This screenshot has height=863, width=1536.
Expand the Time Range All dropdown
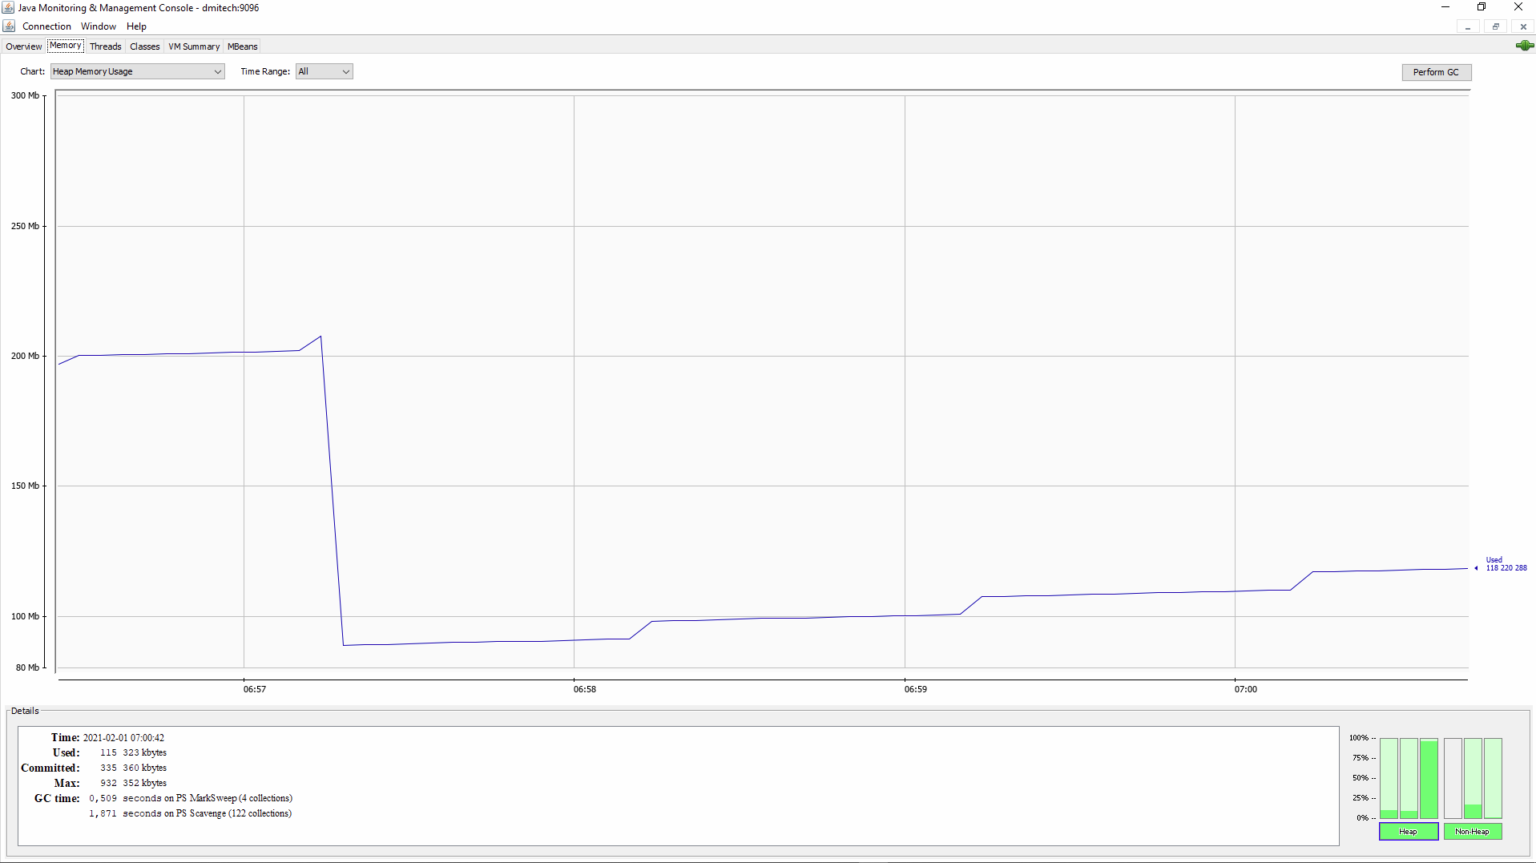click(x=324, y=72)
